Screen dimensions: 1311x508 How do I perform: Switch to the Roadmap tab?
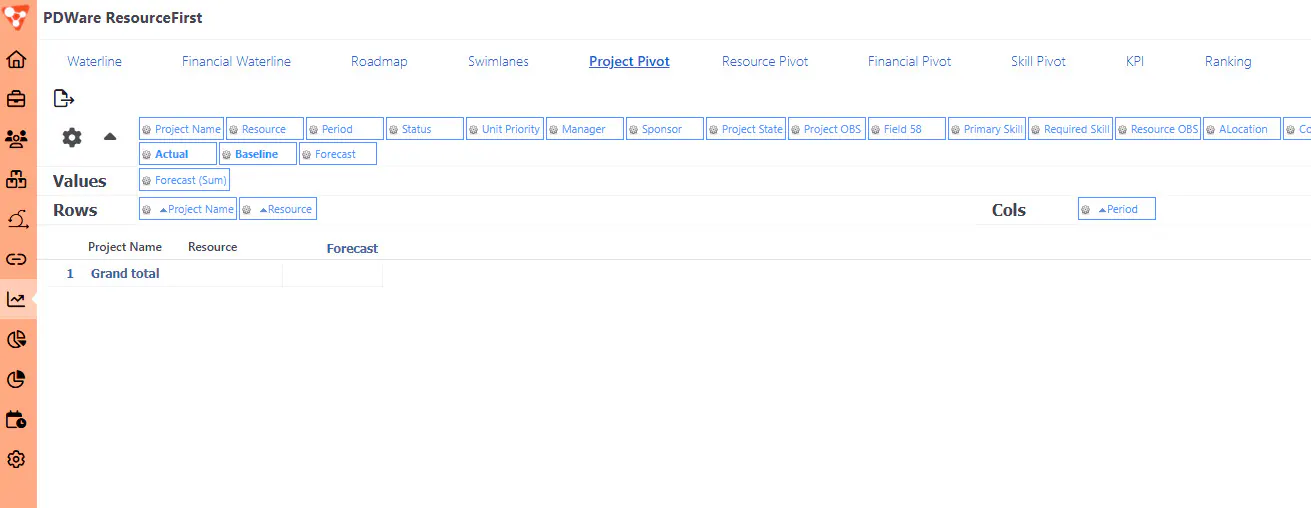click(379, 61)
